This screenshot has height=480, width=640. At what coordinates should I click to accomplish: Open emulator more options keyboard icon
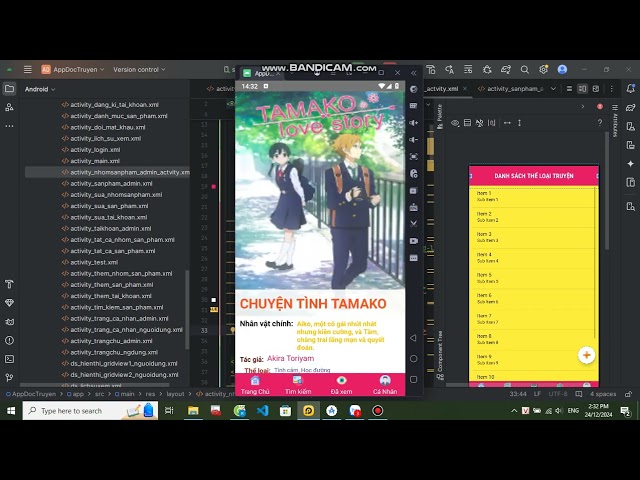pos(413,258)
